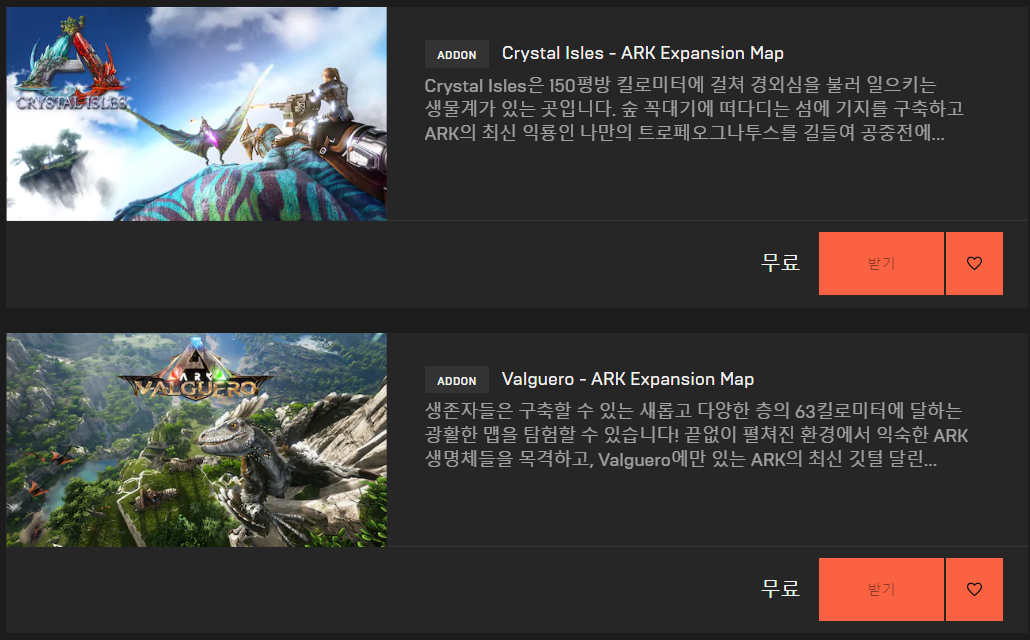The width and height of the screenshot is (1030, 640).
Task: Click the 무료 price label for Crystal Isles
Action: [x=780, y=263]
